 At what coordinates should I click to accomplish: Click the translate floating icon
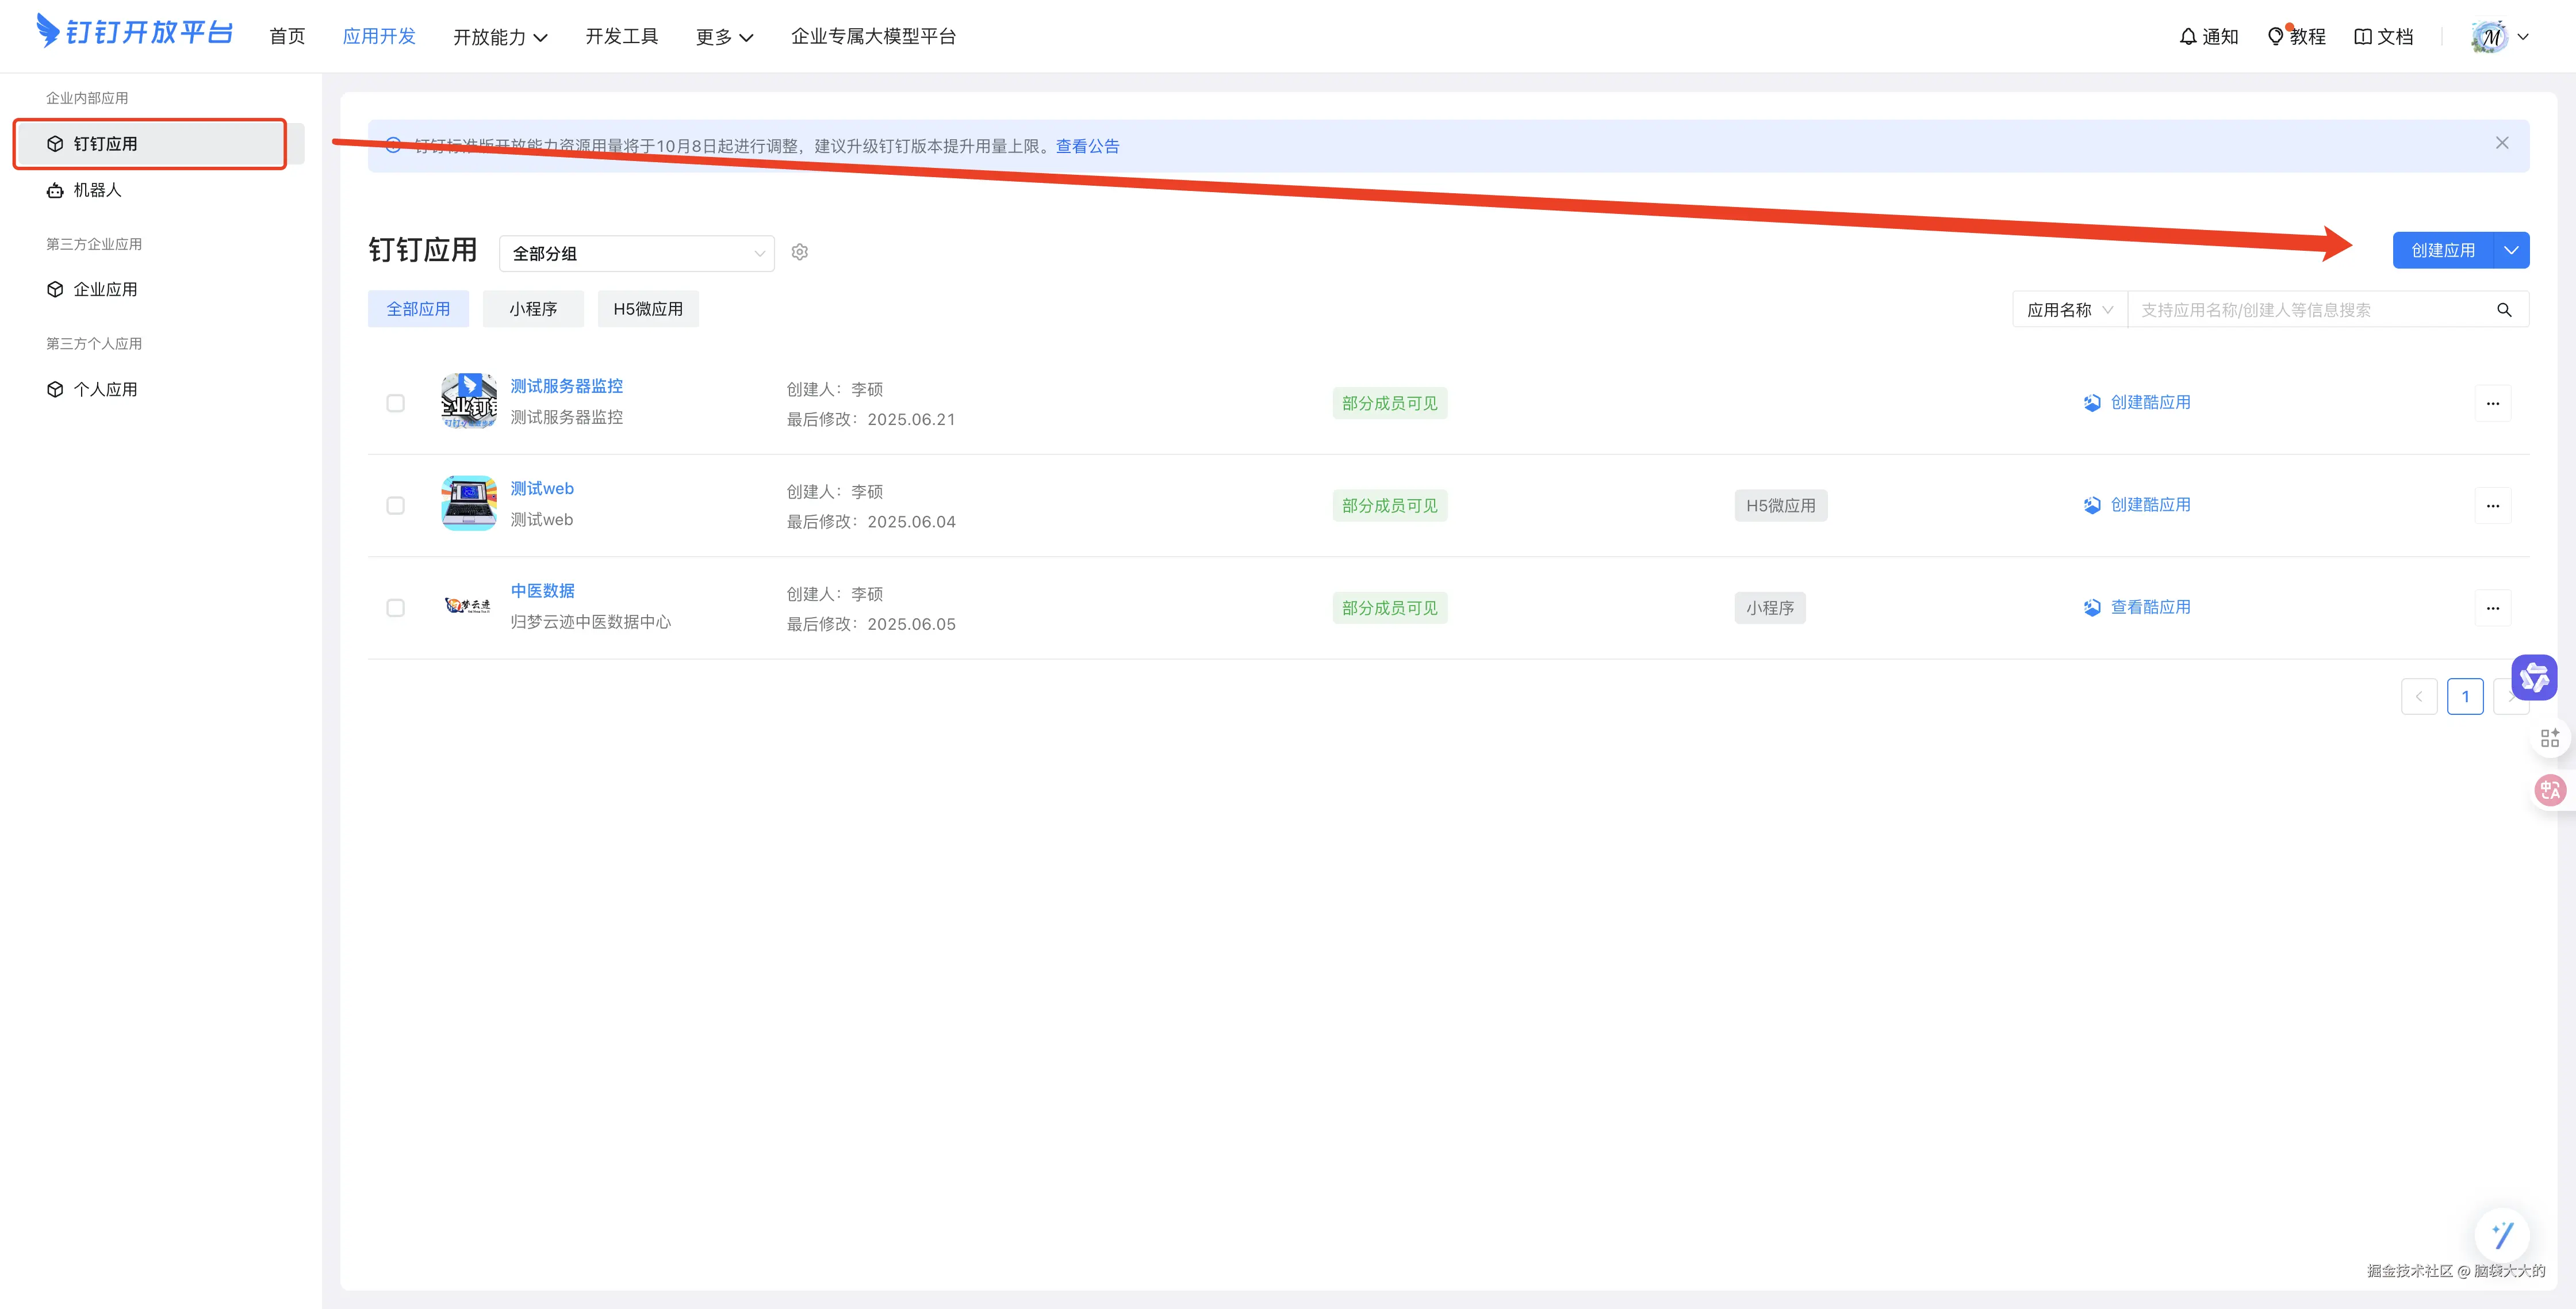click(x=2549, y=790)
